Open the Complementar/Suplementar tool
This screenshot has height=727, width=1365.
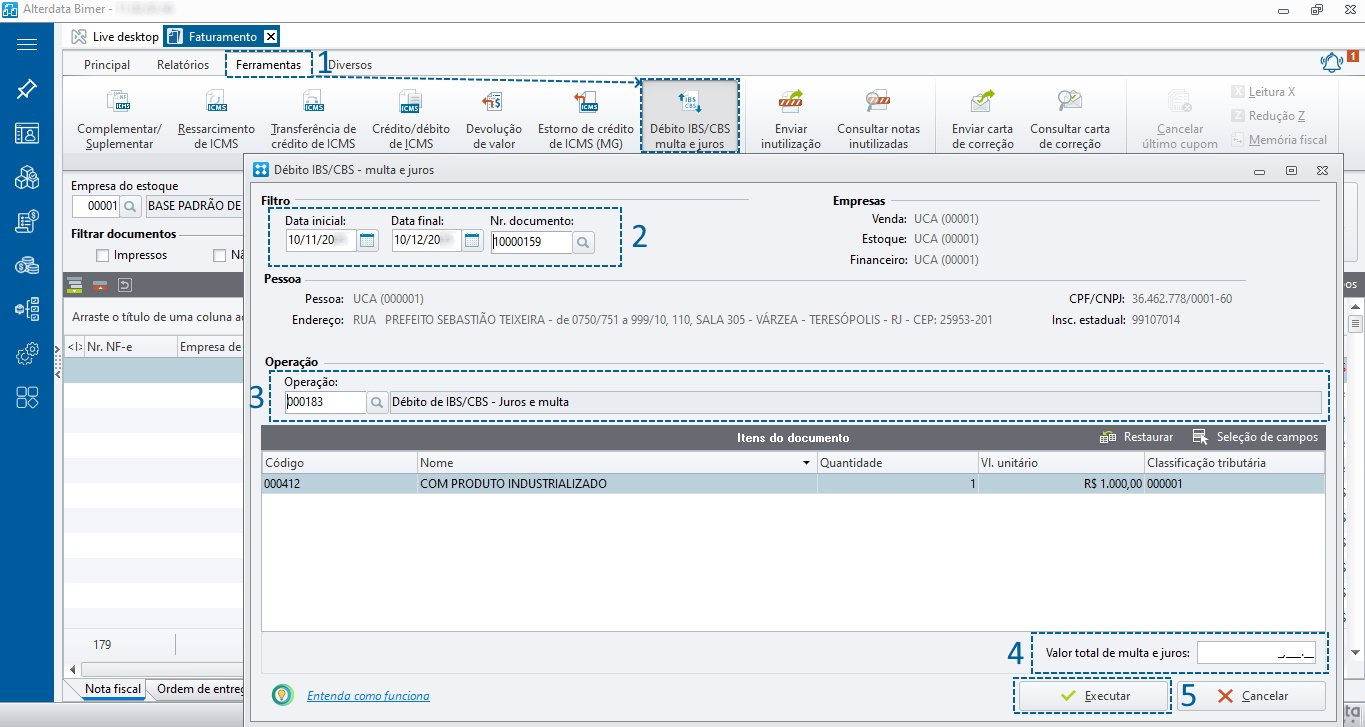tap(119, 118)
